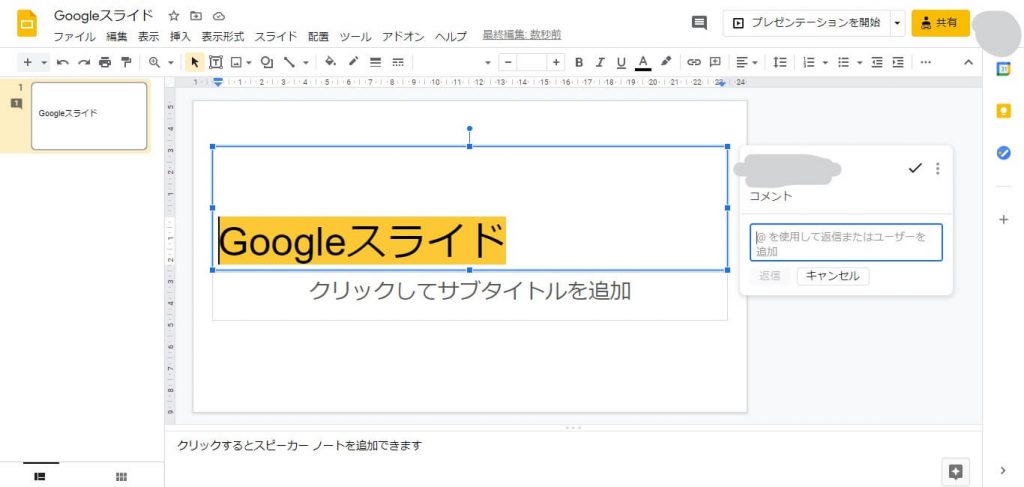This screenshot has width=1024, height=487.
Task: Activate the paint format tool
Action: (x=125, y=63)
